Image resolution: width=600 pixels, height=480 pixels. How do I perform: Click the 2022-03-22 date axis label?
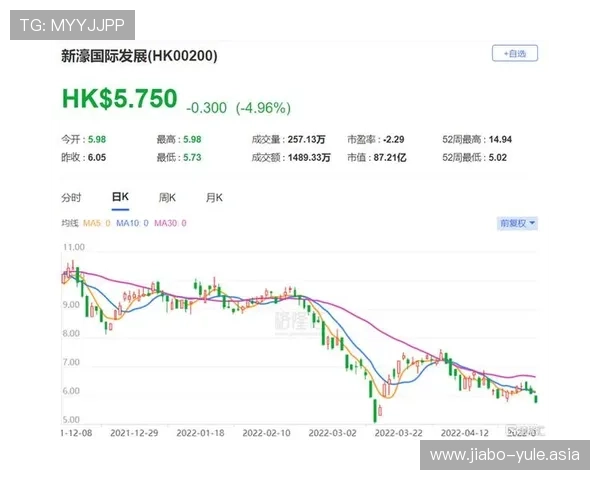click(x=399, y=433)
